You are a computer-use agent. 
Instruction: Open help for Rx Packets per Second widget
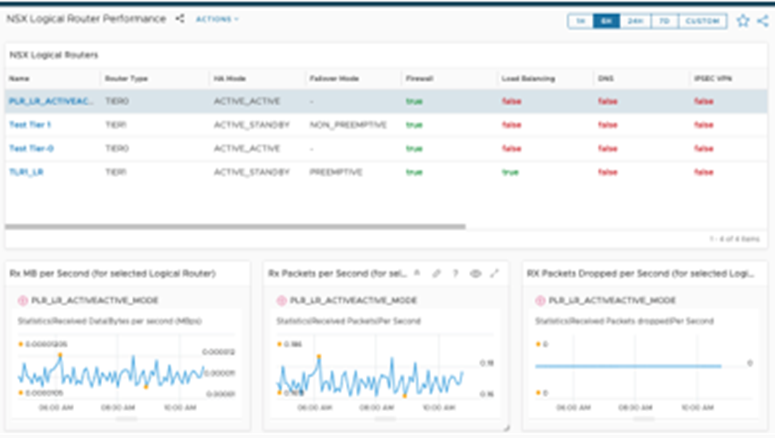pyautogui.click(x=456, y=273)
